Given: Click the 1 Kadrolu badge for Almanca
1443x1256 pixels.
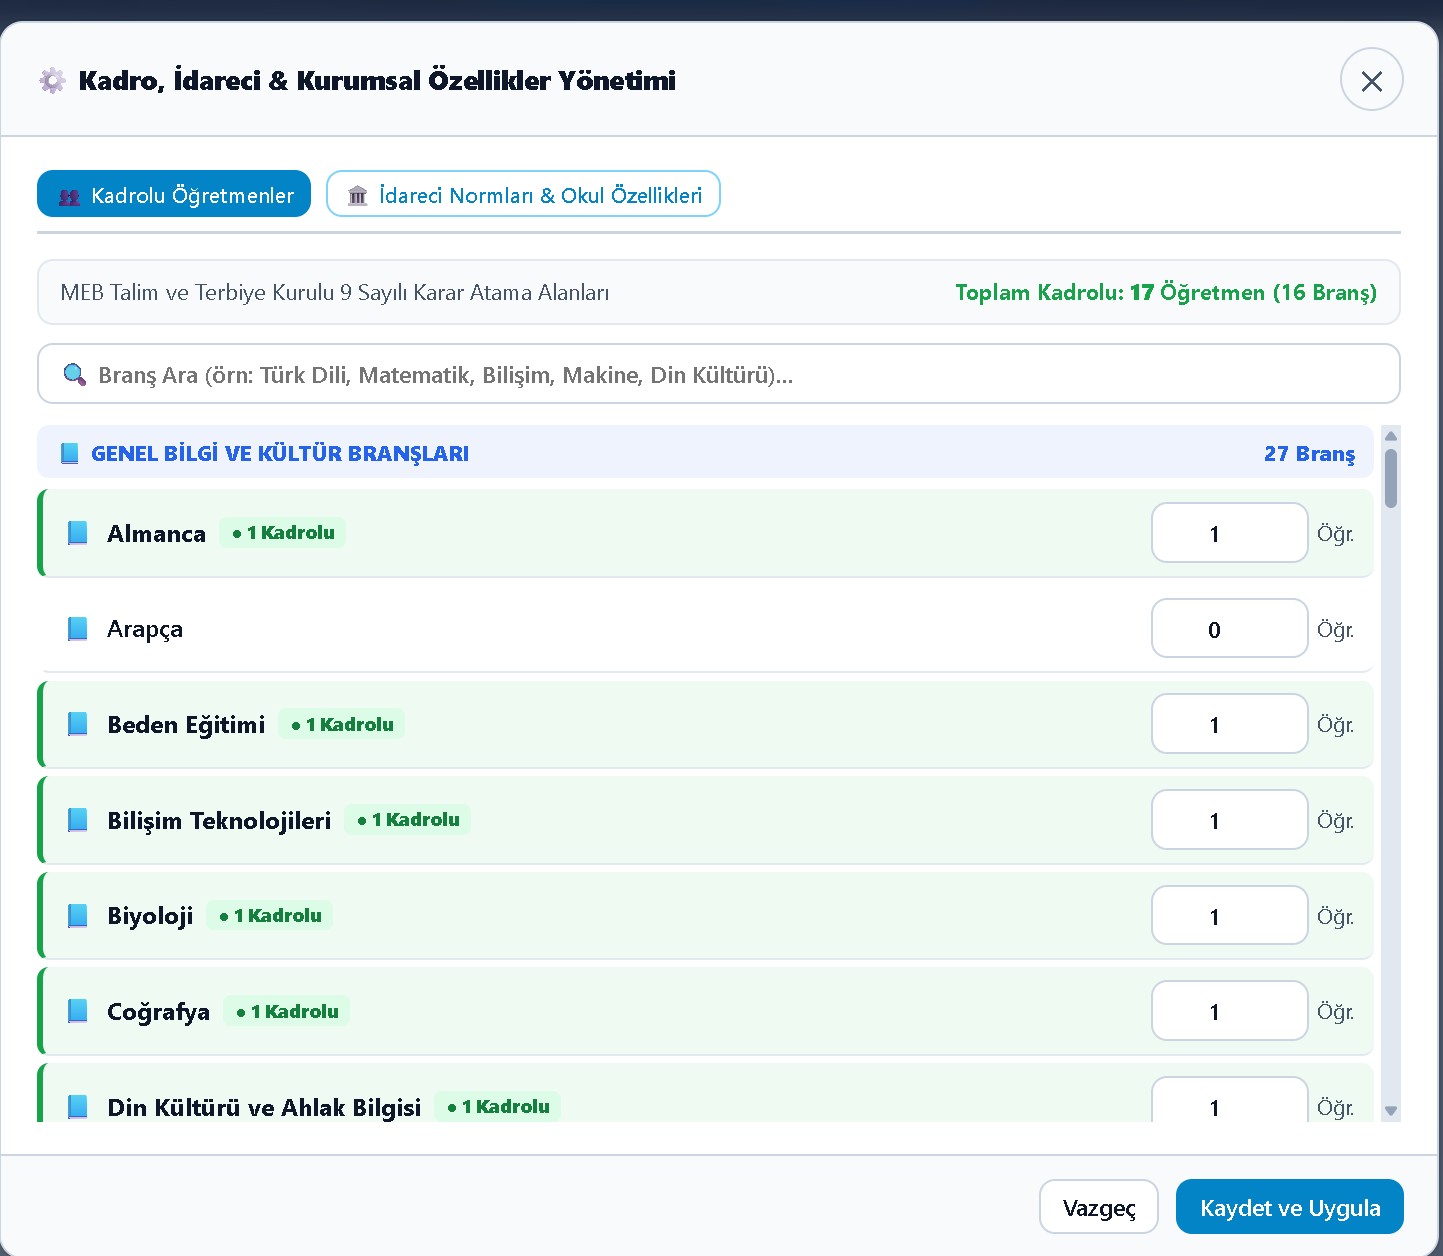Looking at the screenshot, I should pyautogui.click(x=283, y=532).
